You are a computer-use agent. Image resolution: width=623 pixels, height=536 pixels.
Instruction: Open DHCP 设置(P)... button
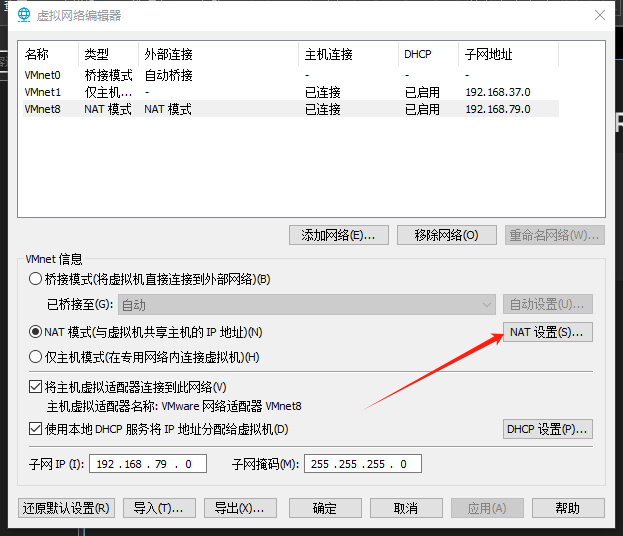548,429
